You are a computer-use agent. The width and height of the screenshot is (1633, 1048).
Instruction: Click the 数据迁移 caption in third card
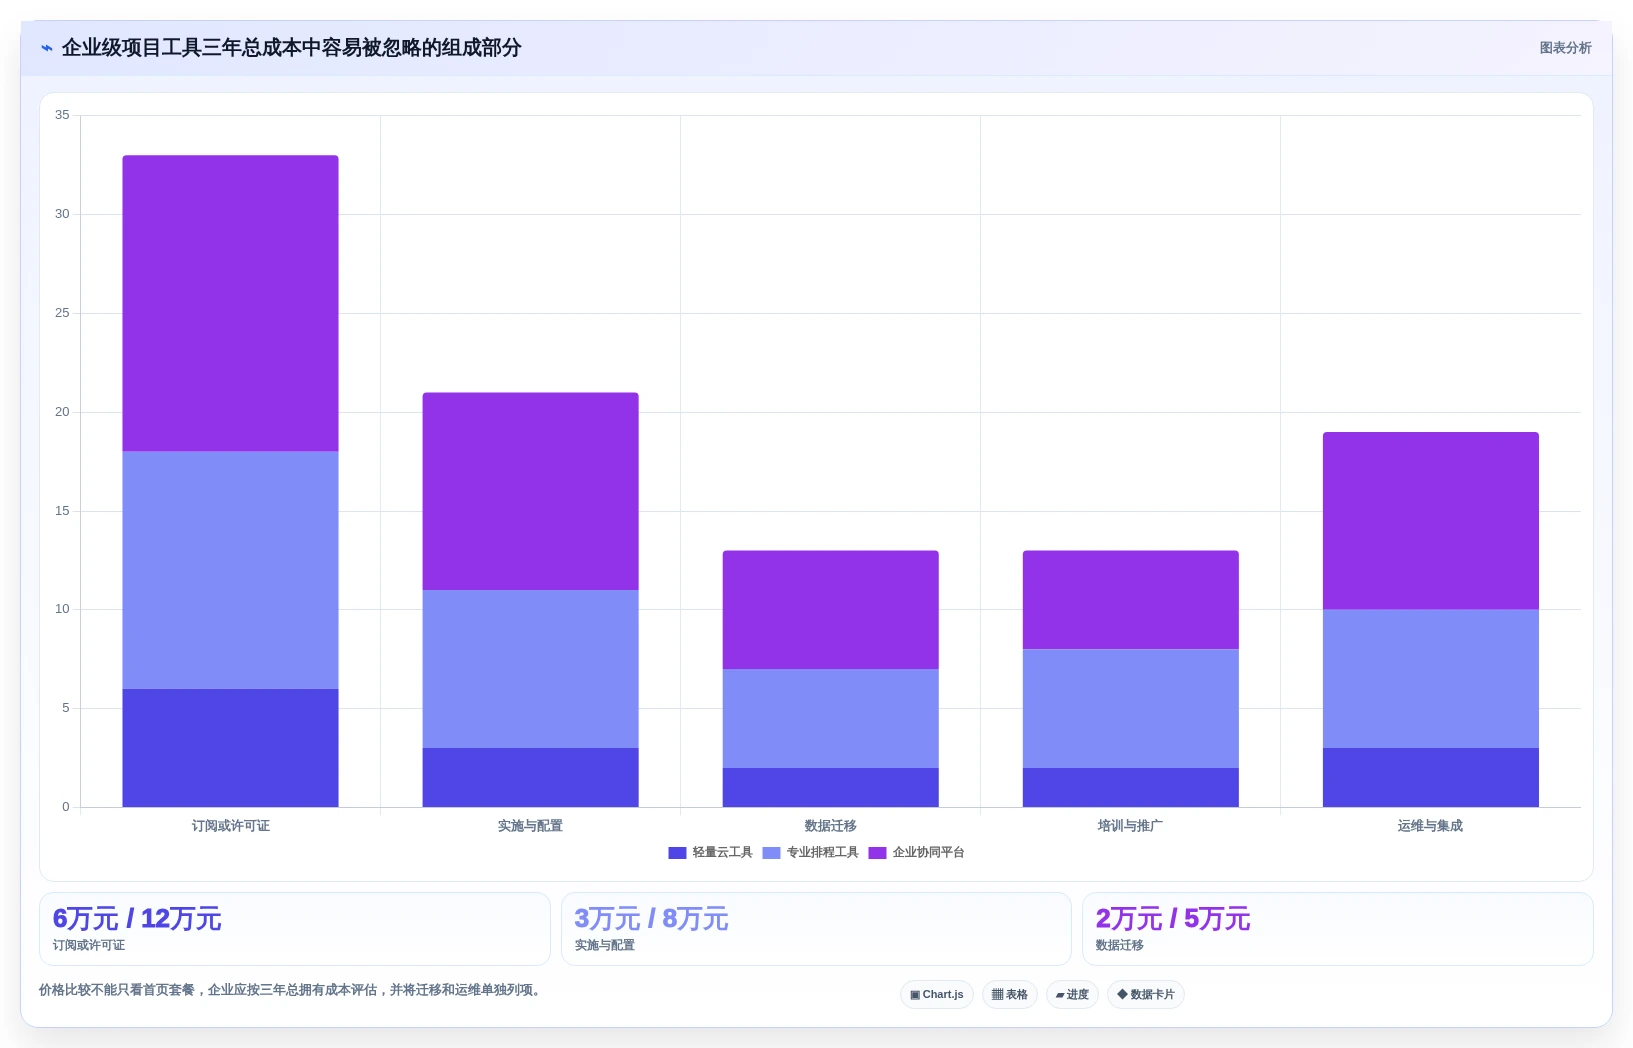click(1119, 945)
